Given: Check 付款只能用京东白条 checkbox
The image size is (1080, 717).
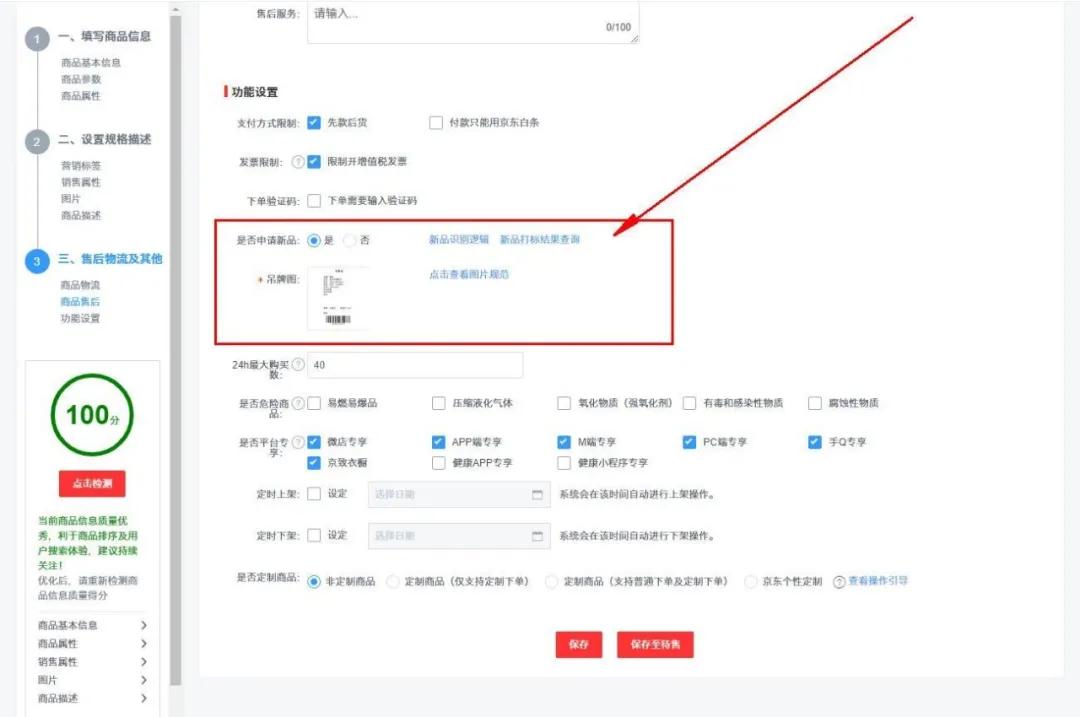Looking at the screenshot, I should pos(436,123).
